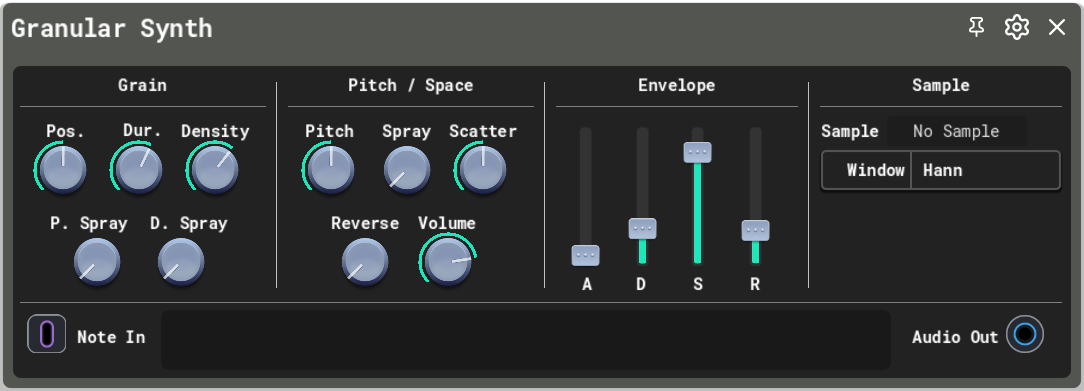This screenshot has width=1084, height=391.
Task: Click the Release (R) slider handle
Action: pos(756,231)
